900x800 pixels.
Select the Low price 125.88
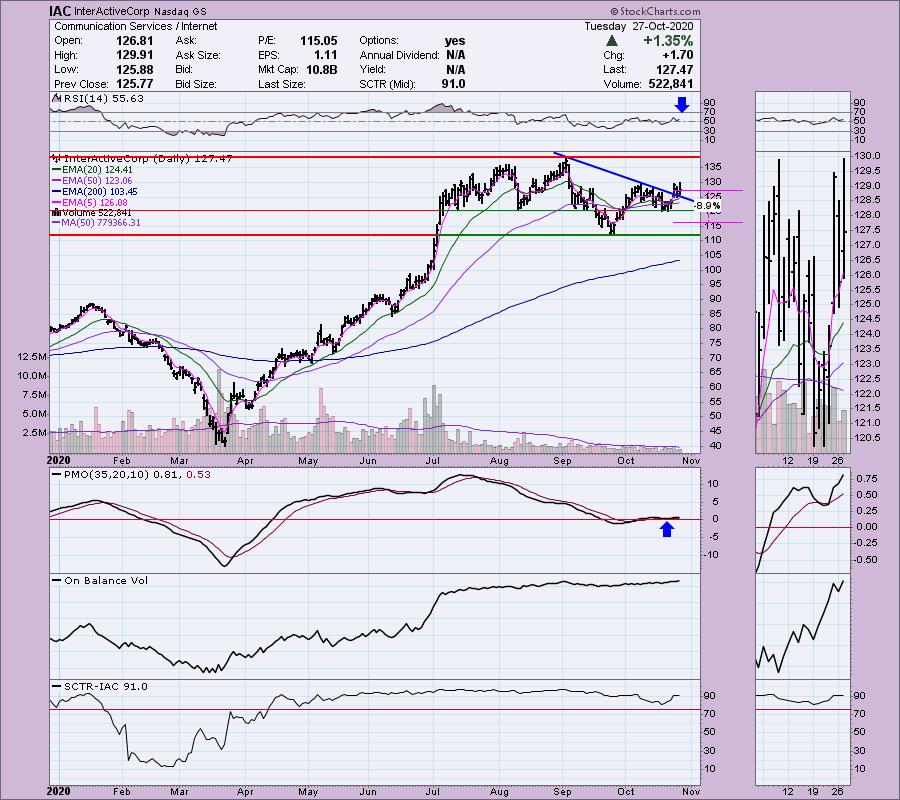(135, 69)
